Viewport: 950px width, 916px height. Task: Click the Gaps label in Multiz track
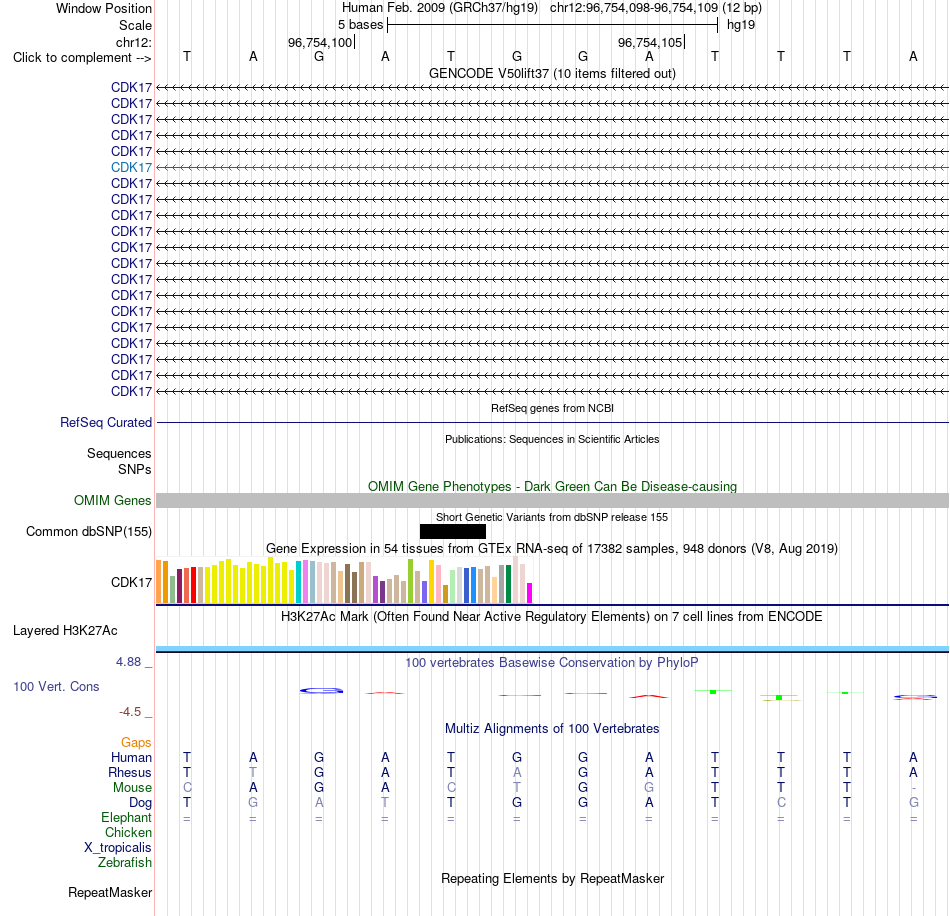136,742
